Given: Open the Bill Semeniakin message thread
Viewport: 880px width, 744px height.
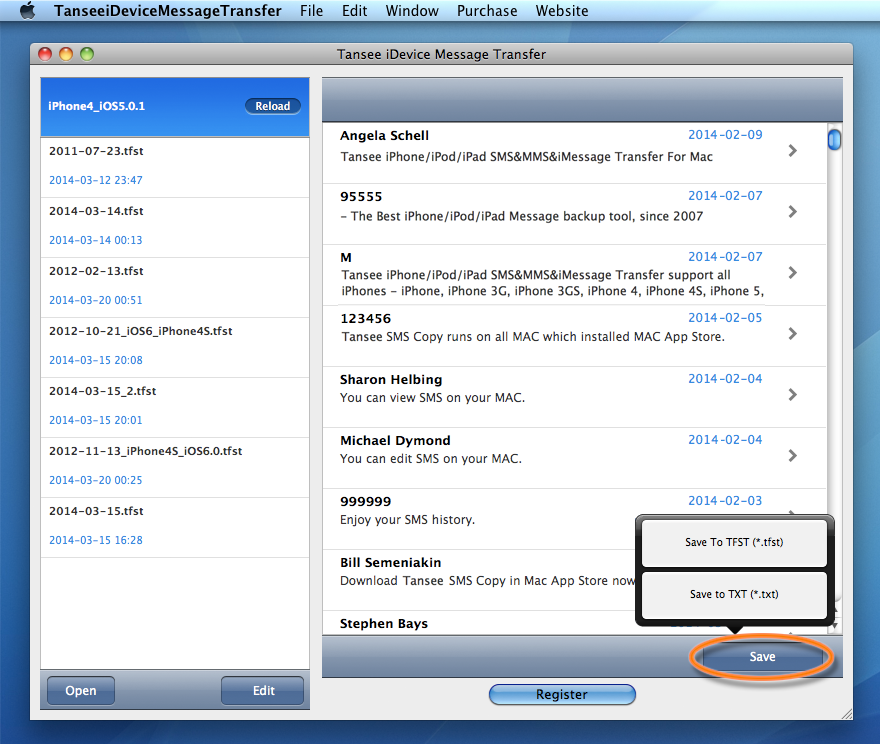Looking at the screenshot, I should click(x=479, y=580).
